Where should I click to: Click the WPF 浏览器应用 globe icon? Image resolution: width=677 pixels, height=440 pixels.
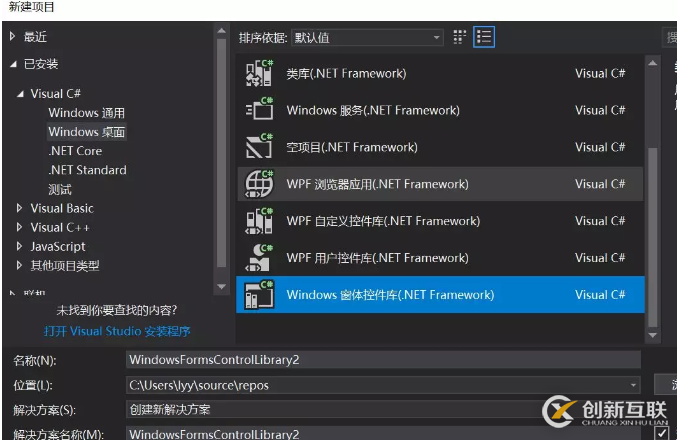click(259, 184)
